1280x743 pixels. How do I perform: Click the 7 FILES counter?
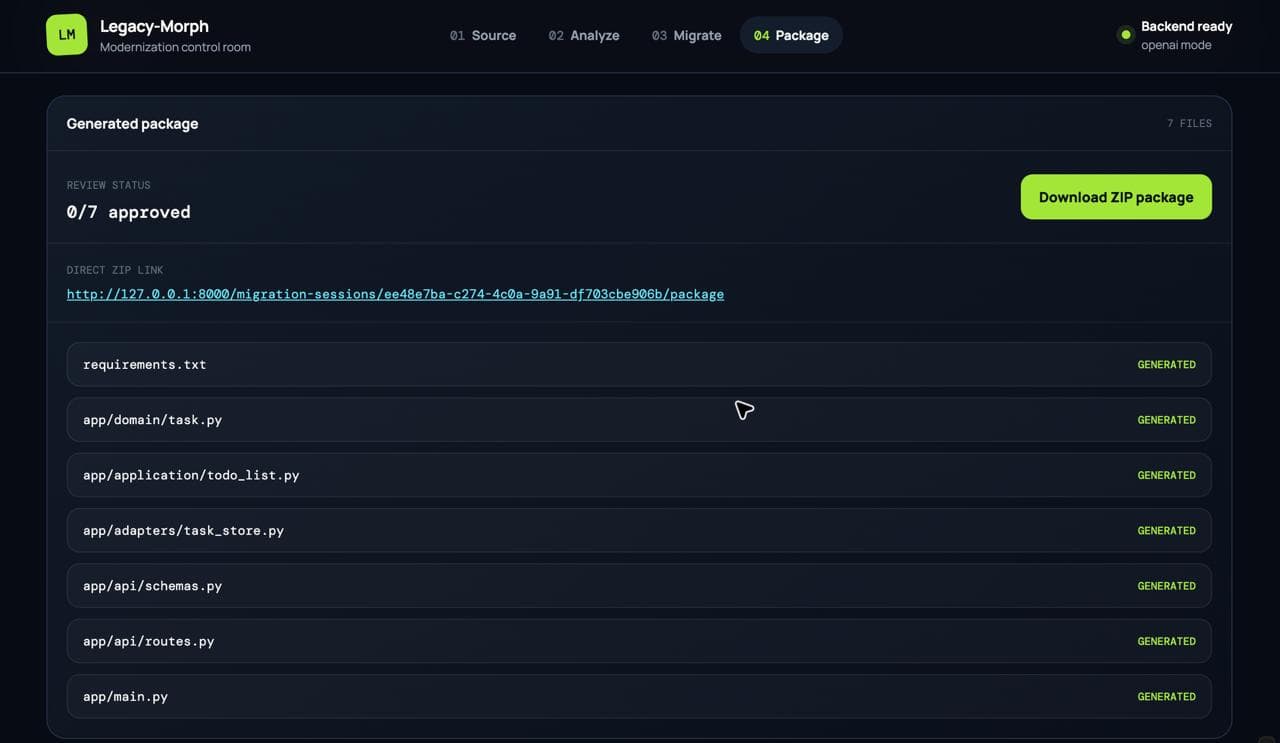click(1189, 124)
